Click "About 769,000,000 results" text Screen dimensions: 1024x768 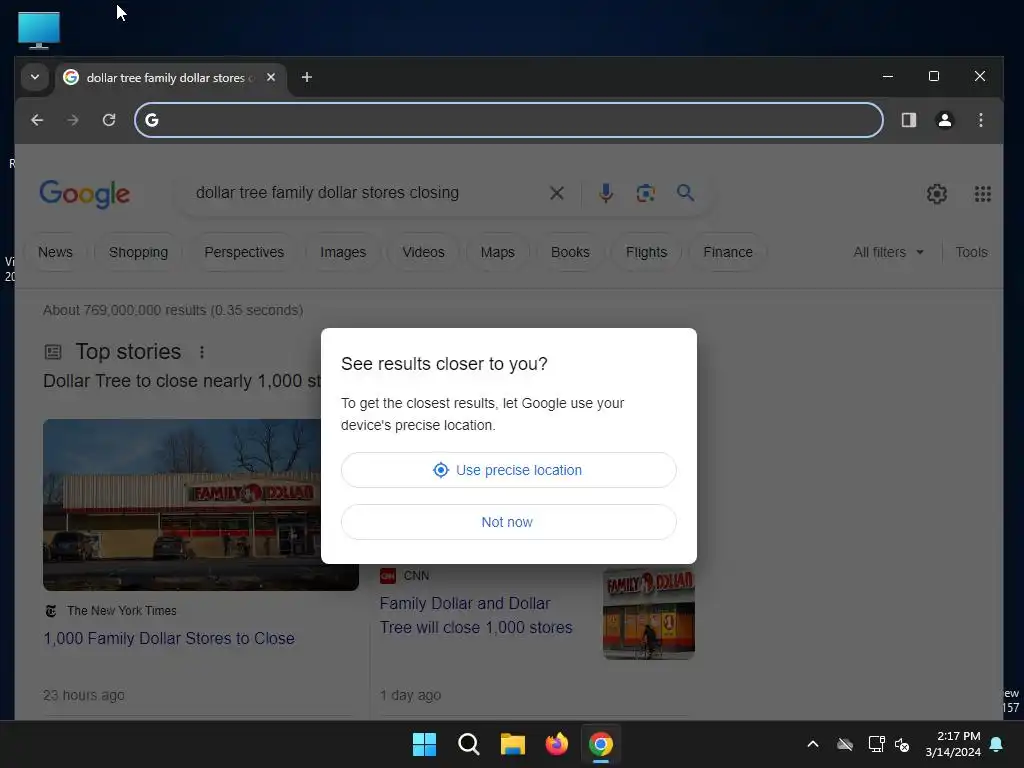(x=125, y=310)
